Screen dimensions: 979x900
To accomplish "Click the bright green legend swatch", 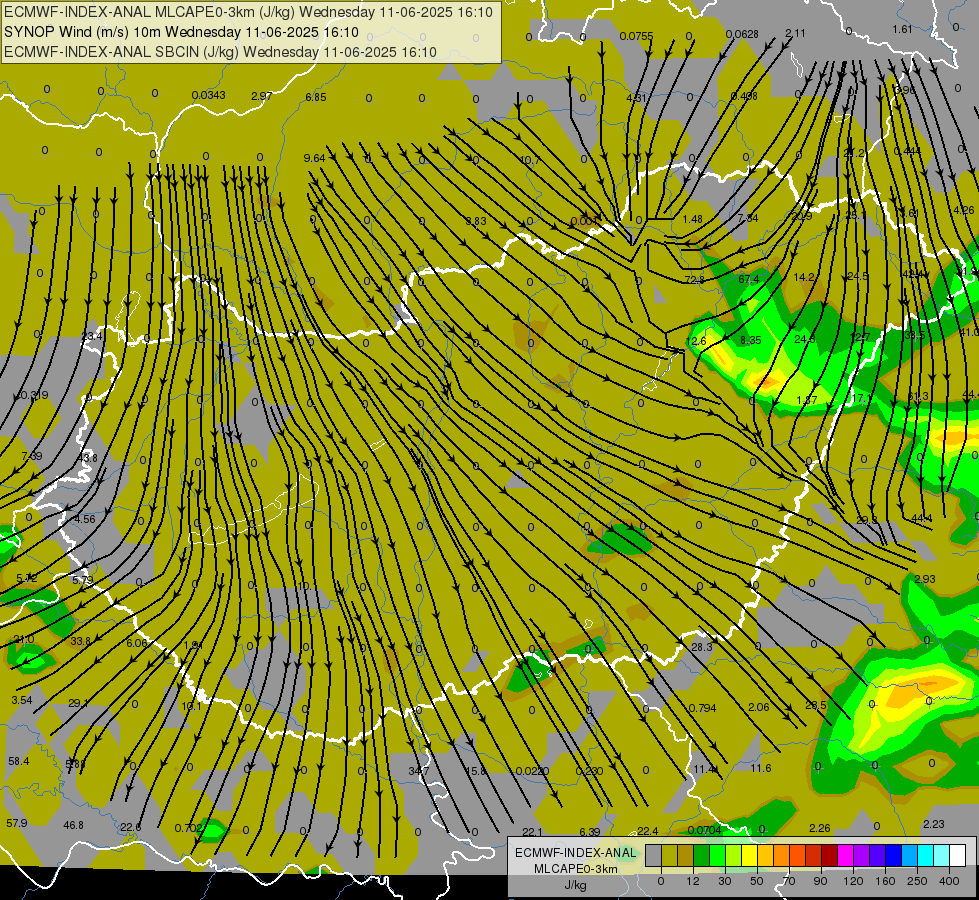I will pyautogui.click(x=717, y=855).
